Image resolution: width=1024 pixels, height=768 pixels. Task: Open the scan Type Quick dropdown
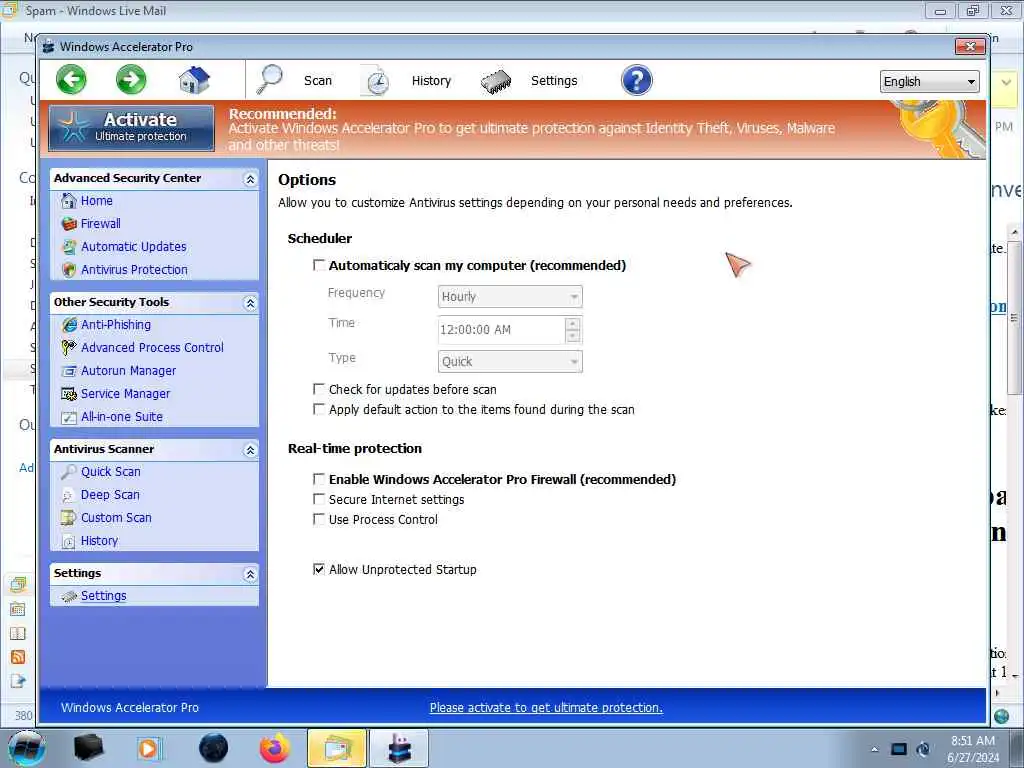[x=509, y=362]
